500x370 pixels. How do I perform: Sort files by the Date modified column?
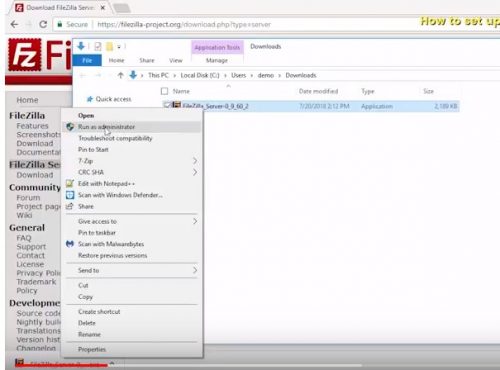318,91
